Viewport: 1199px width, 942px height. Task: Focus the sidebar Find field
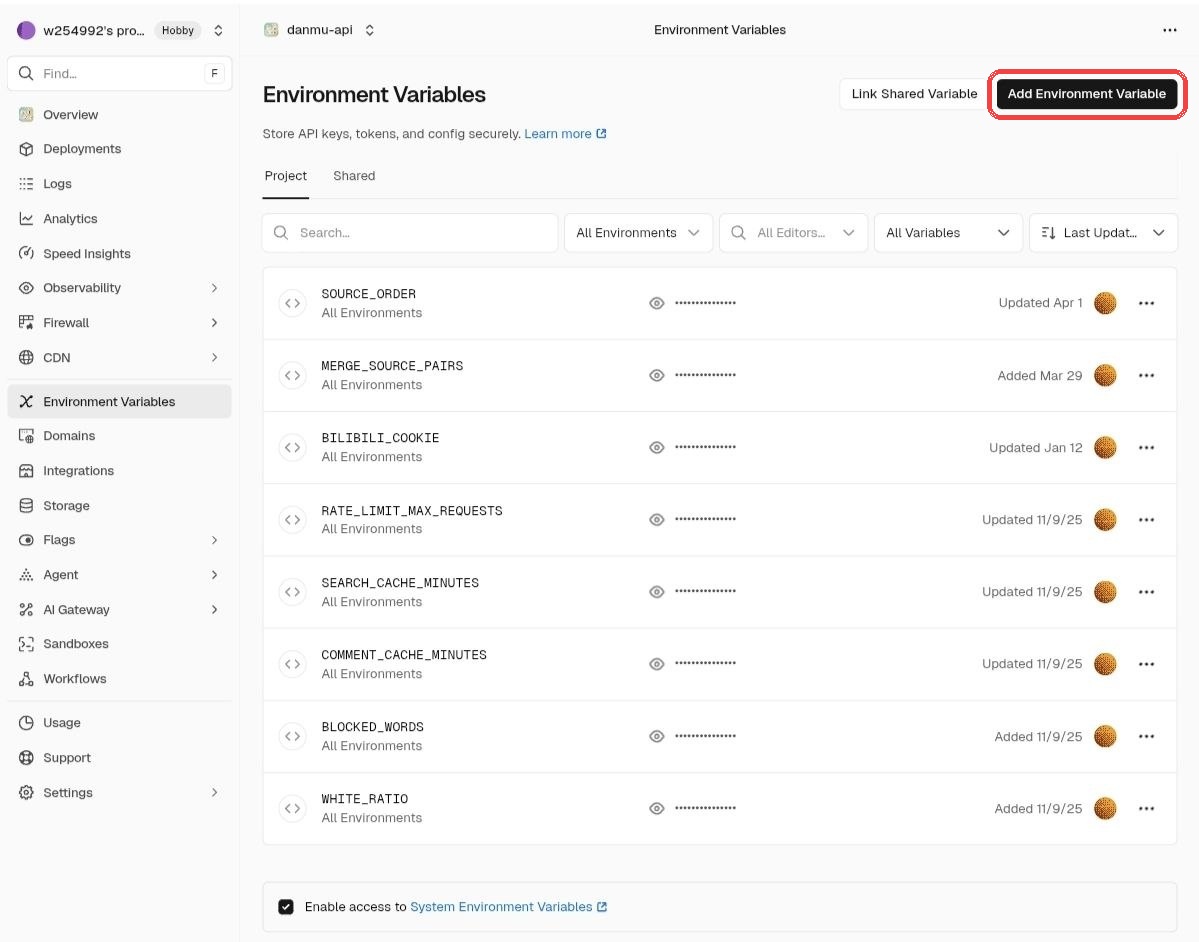pos(119,73)
